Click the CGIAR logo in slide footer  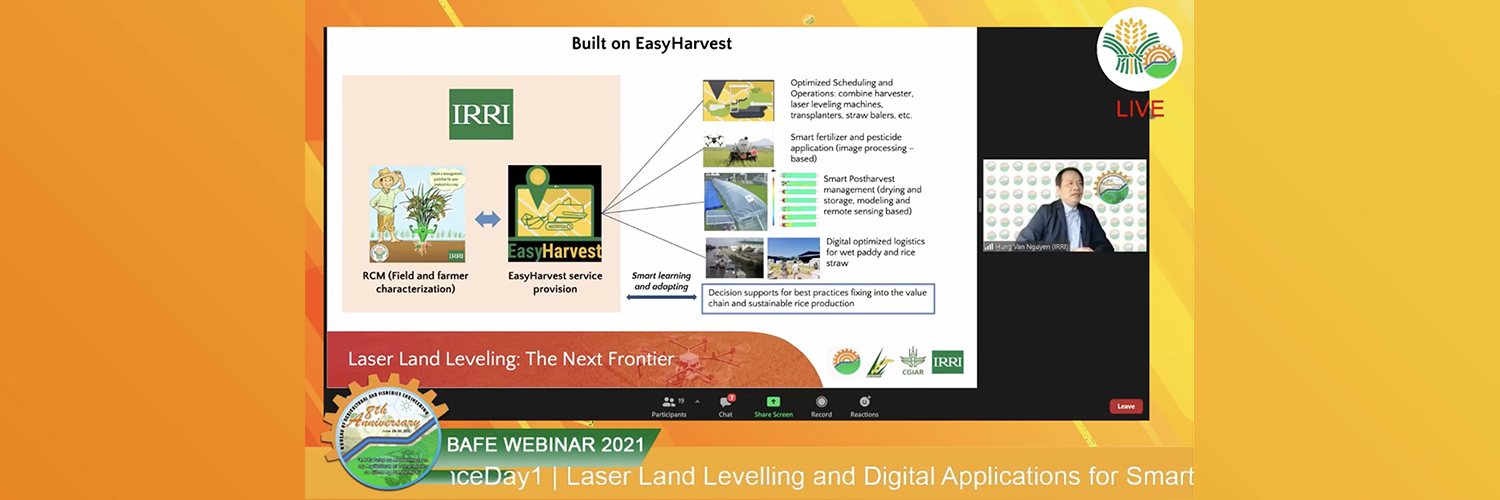point(911,361)
